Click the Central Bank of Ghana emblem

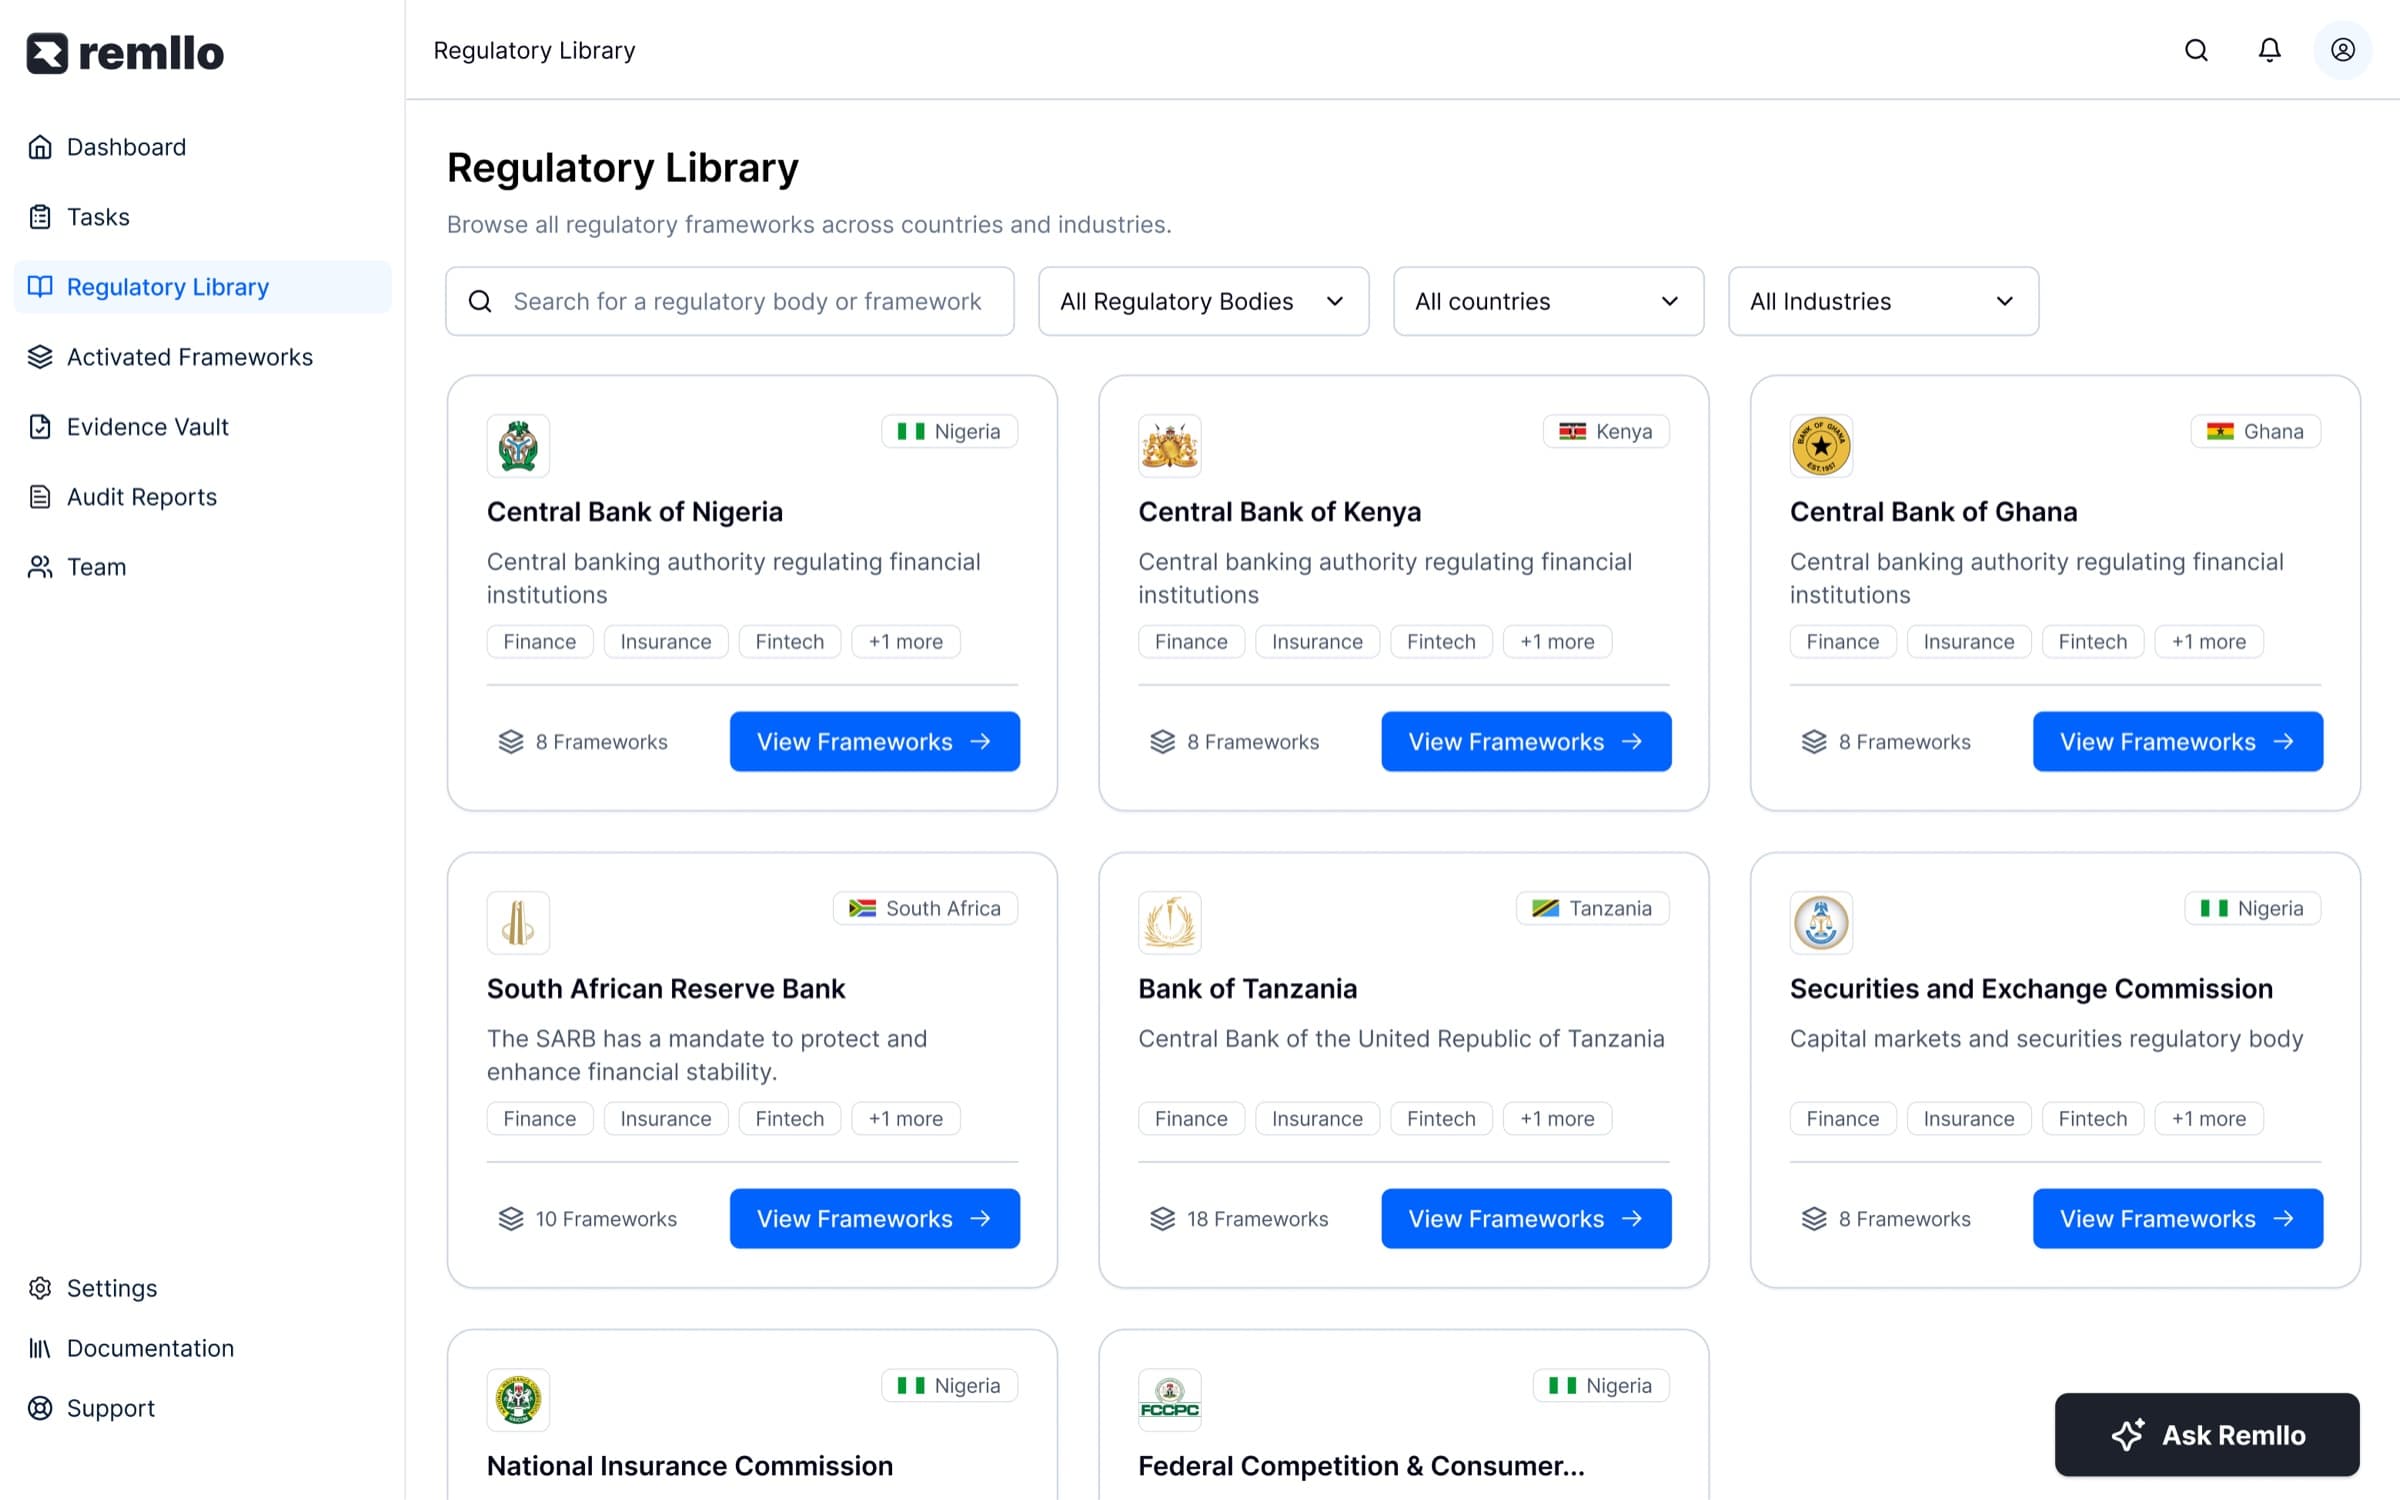[x=1821, y=446]
